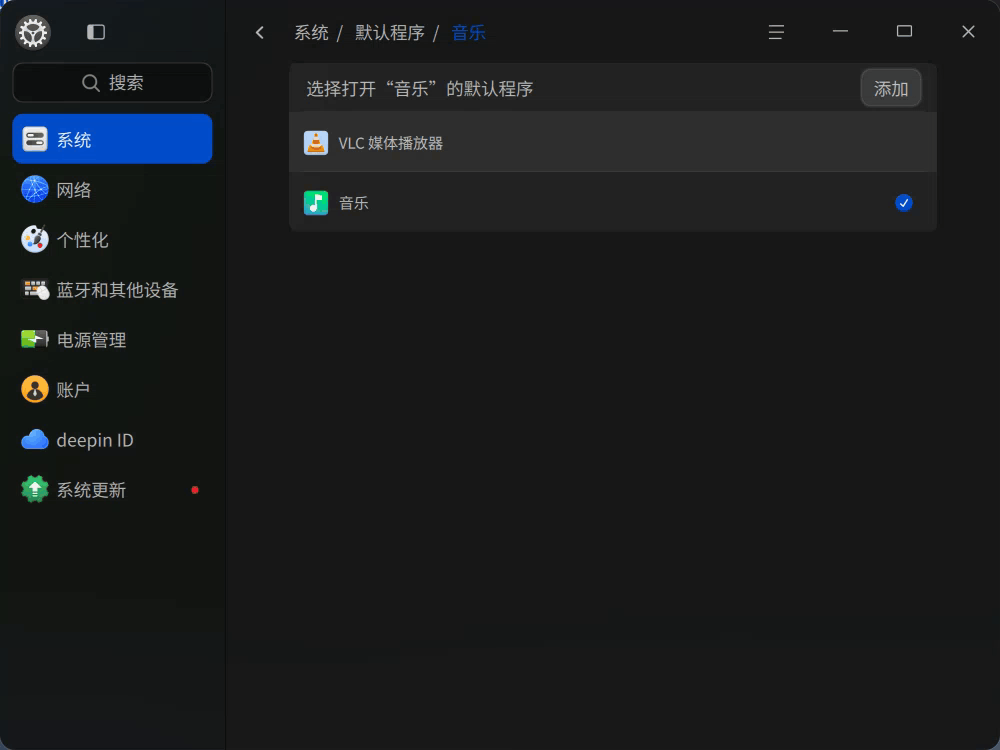1000x750 pixels.
Task: Minimize the Control Center window
Action: point(841,31)
